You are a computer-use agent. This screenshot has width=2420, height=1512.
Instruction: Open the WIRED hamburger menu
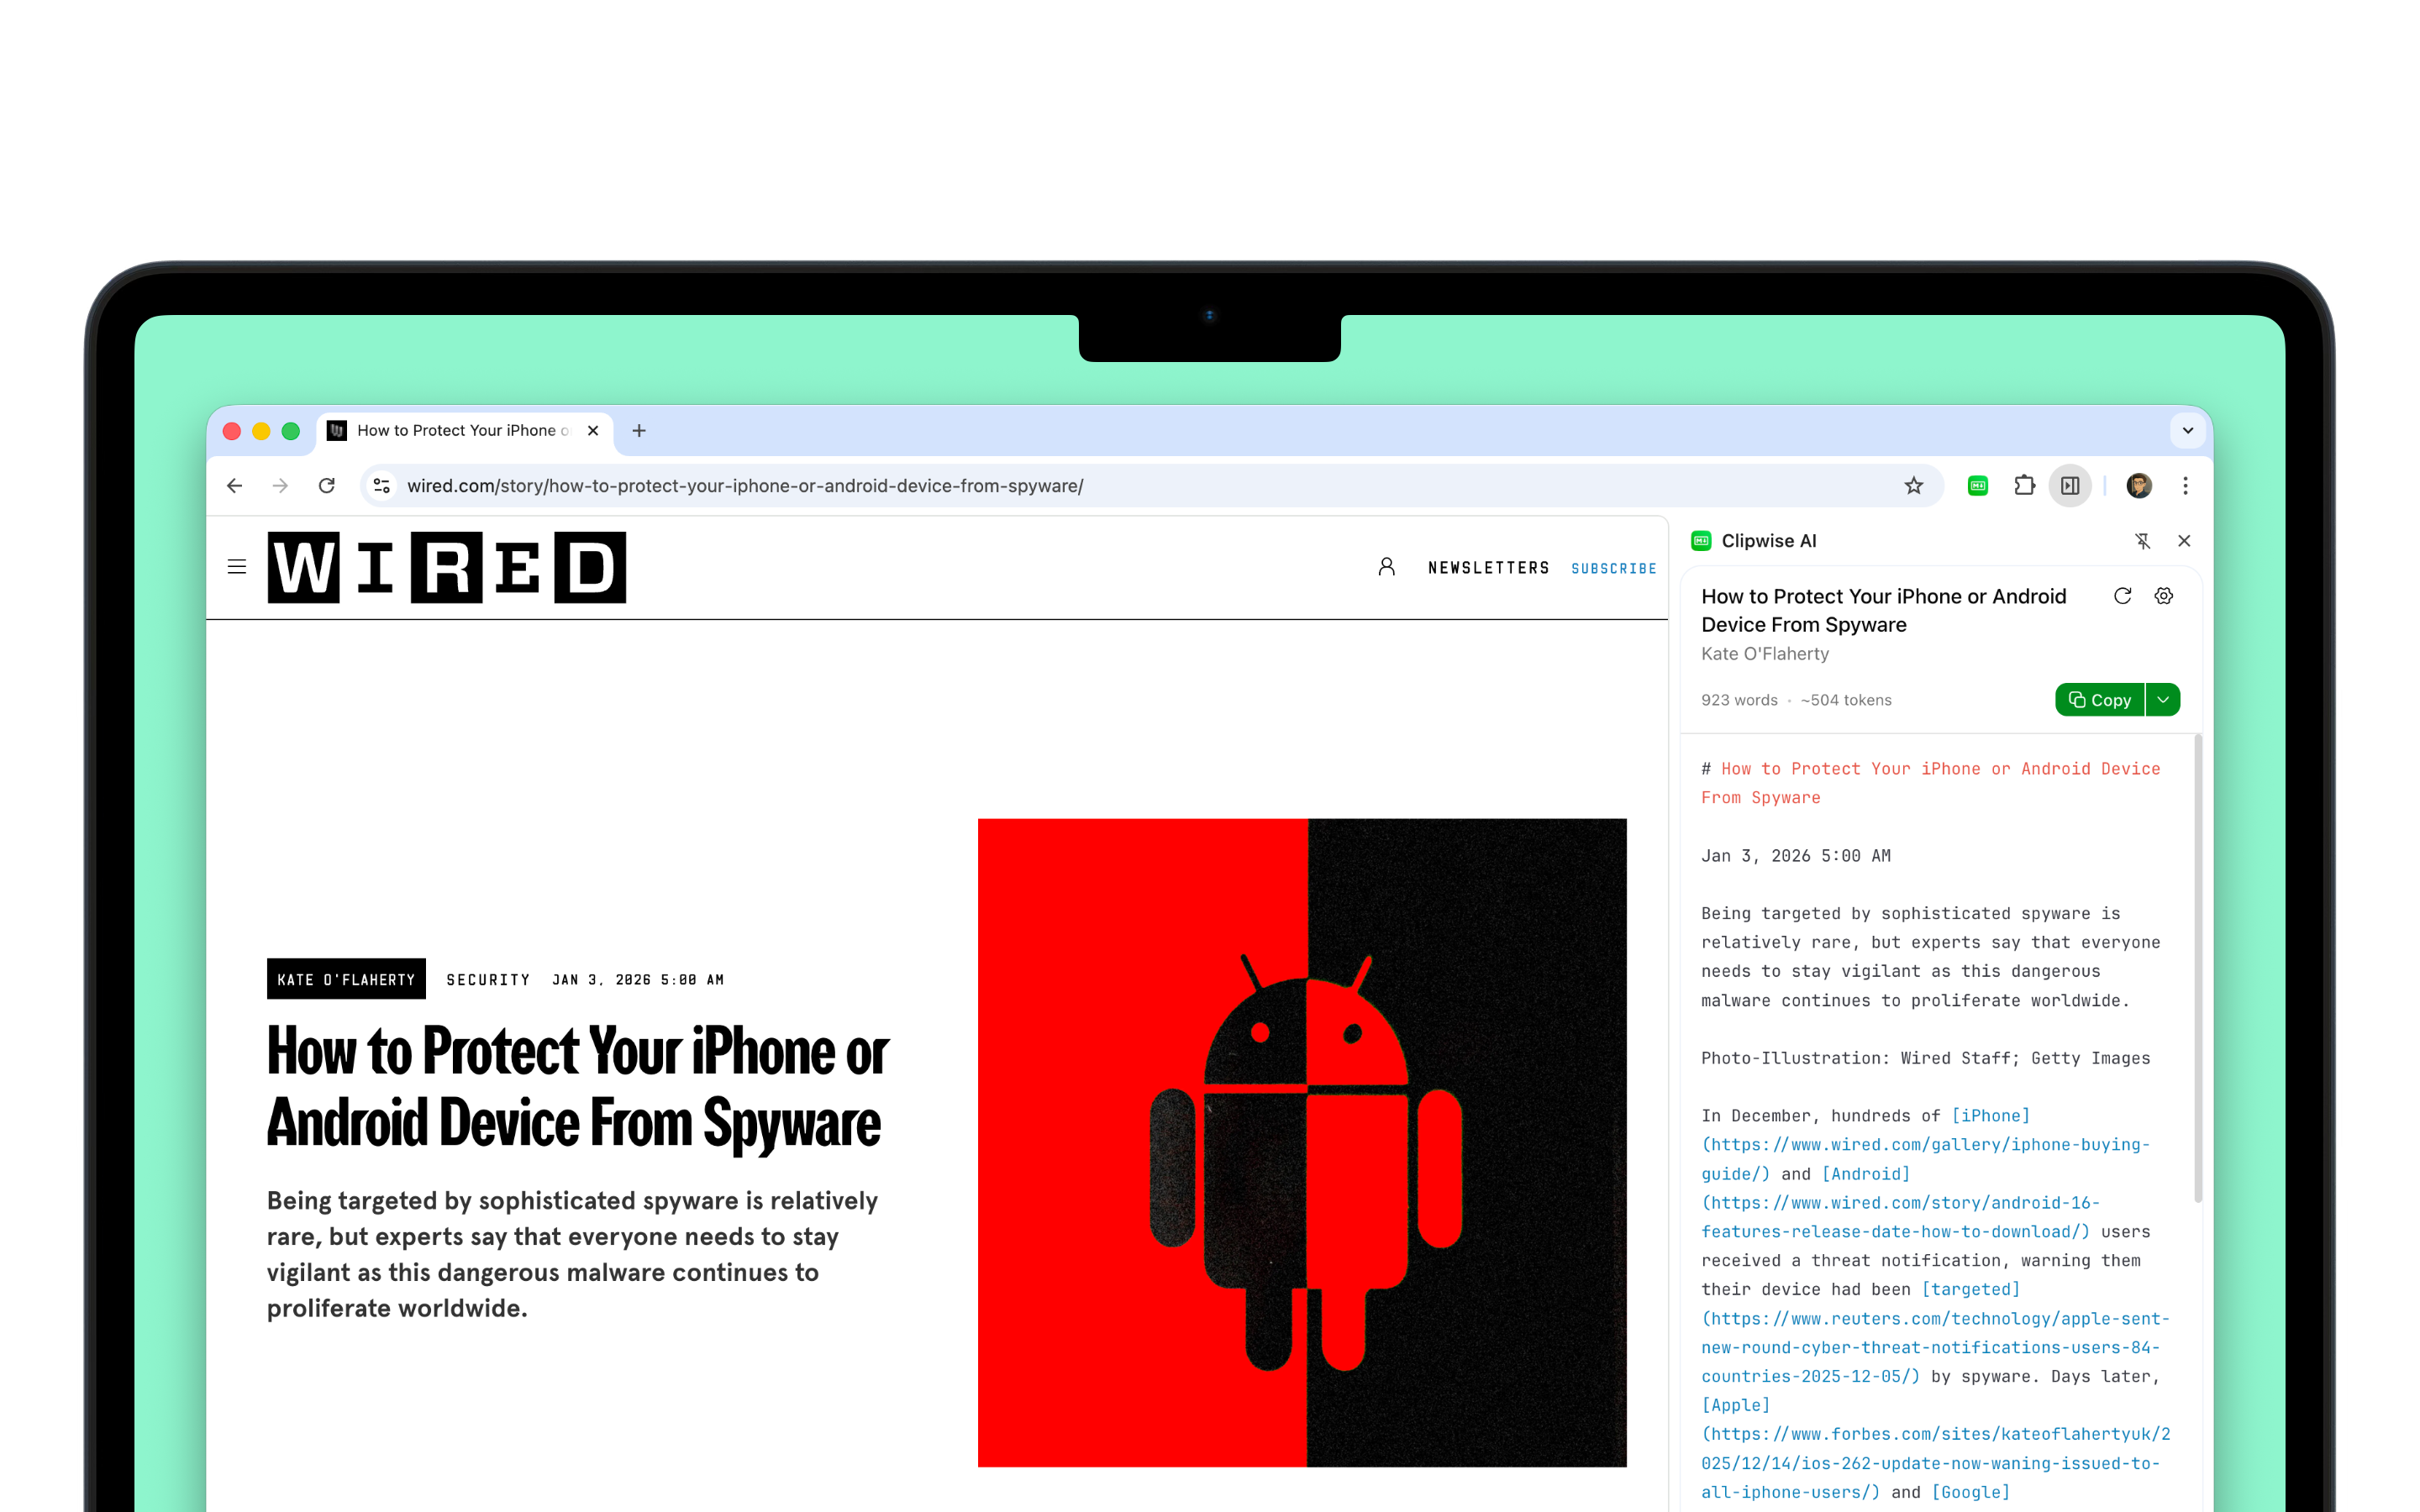pos(237,566)
